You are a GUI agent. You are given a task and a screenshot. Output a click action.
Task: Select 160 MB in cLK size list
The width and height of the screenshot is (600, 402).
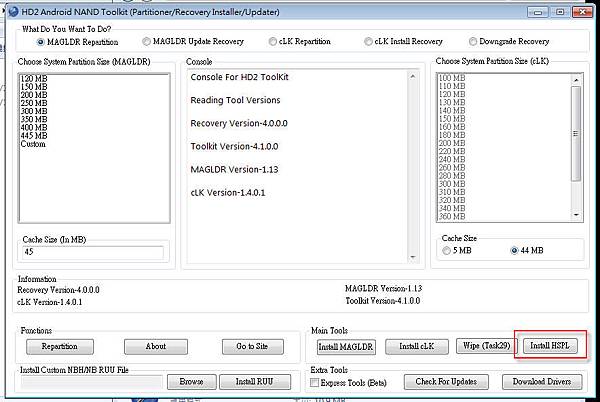452,127
